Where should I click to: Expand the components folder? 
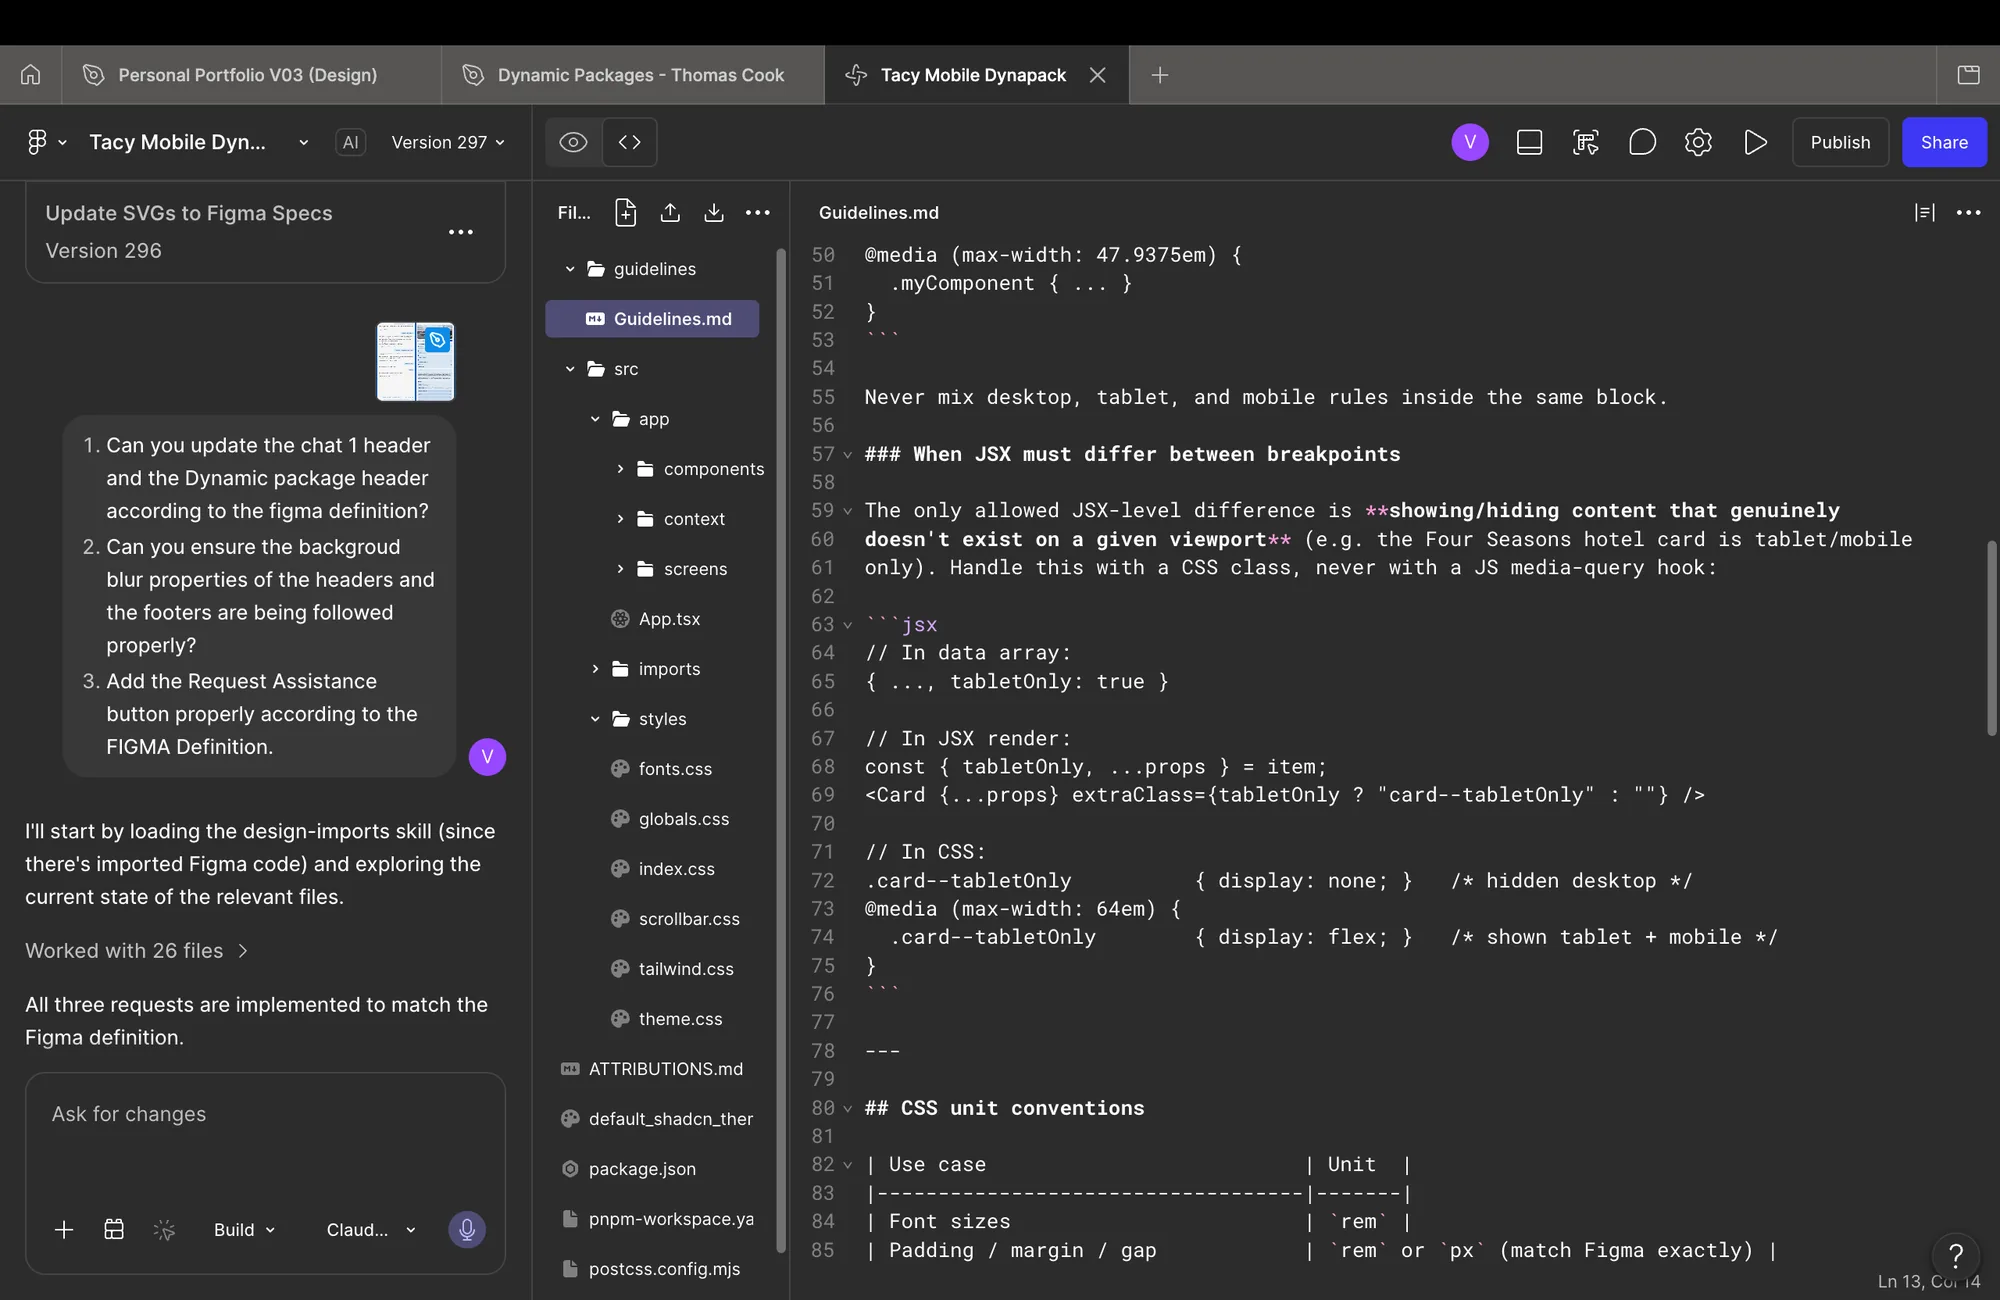click(x=620, y=469)
